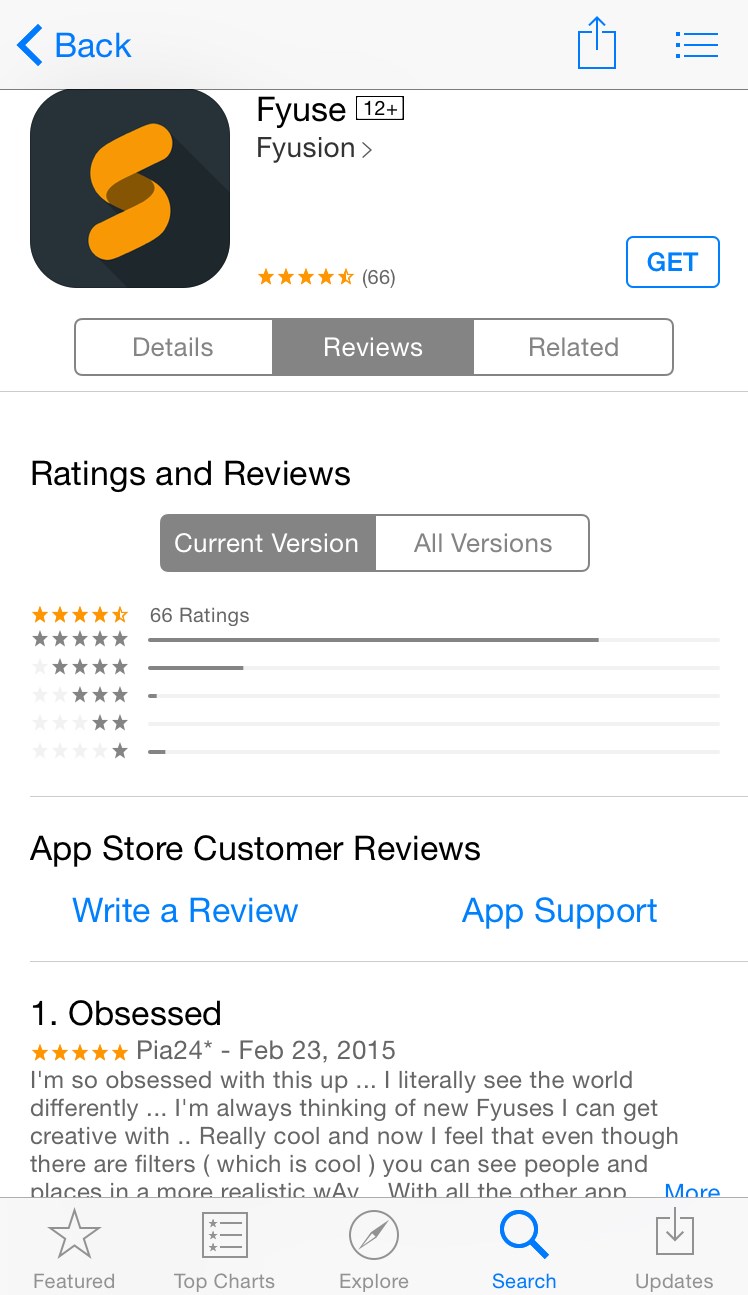748x1295 pixels.
Task: Select the Current Version toggle
Action: pyautogui.click(x=267, y=543)
